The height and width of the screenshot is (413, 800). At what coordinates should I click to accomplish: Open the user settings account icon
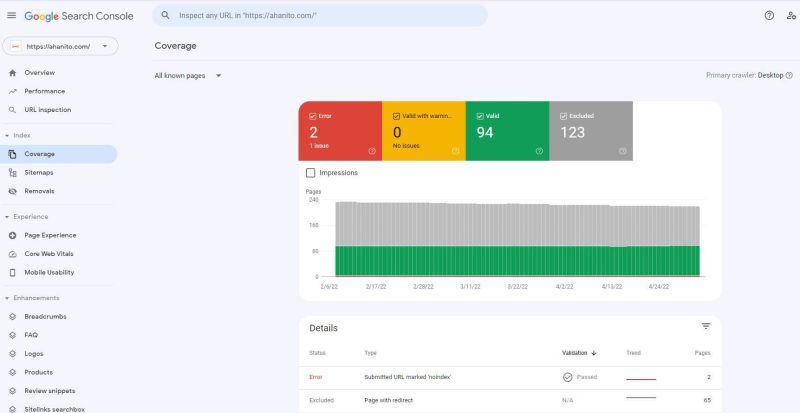pos(791,16)
